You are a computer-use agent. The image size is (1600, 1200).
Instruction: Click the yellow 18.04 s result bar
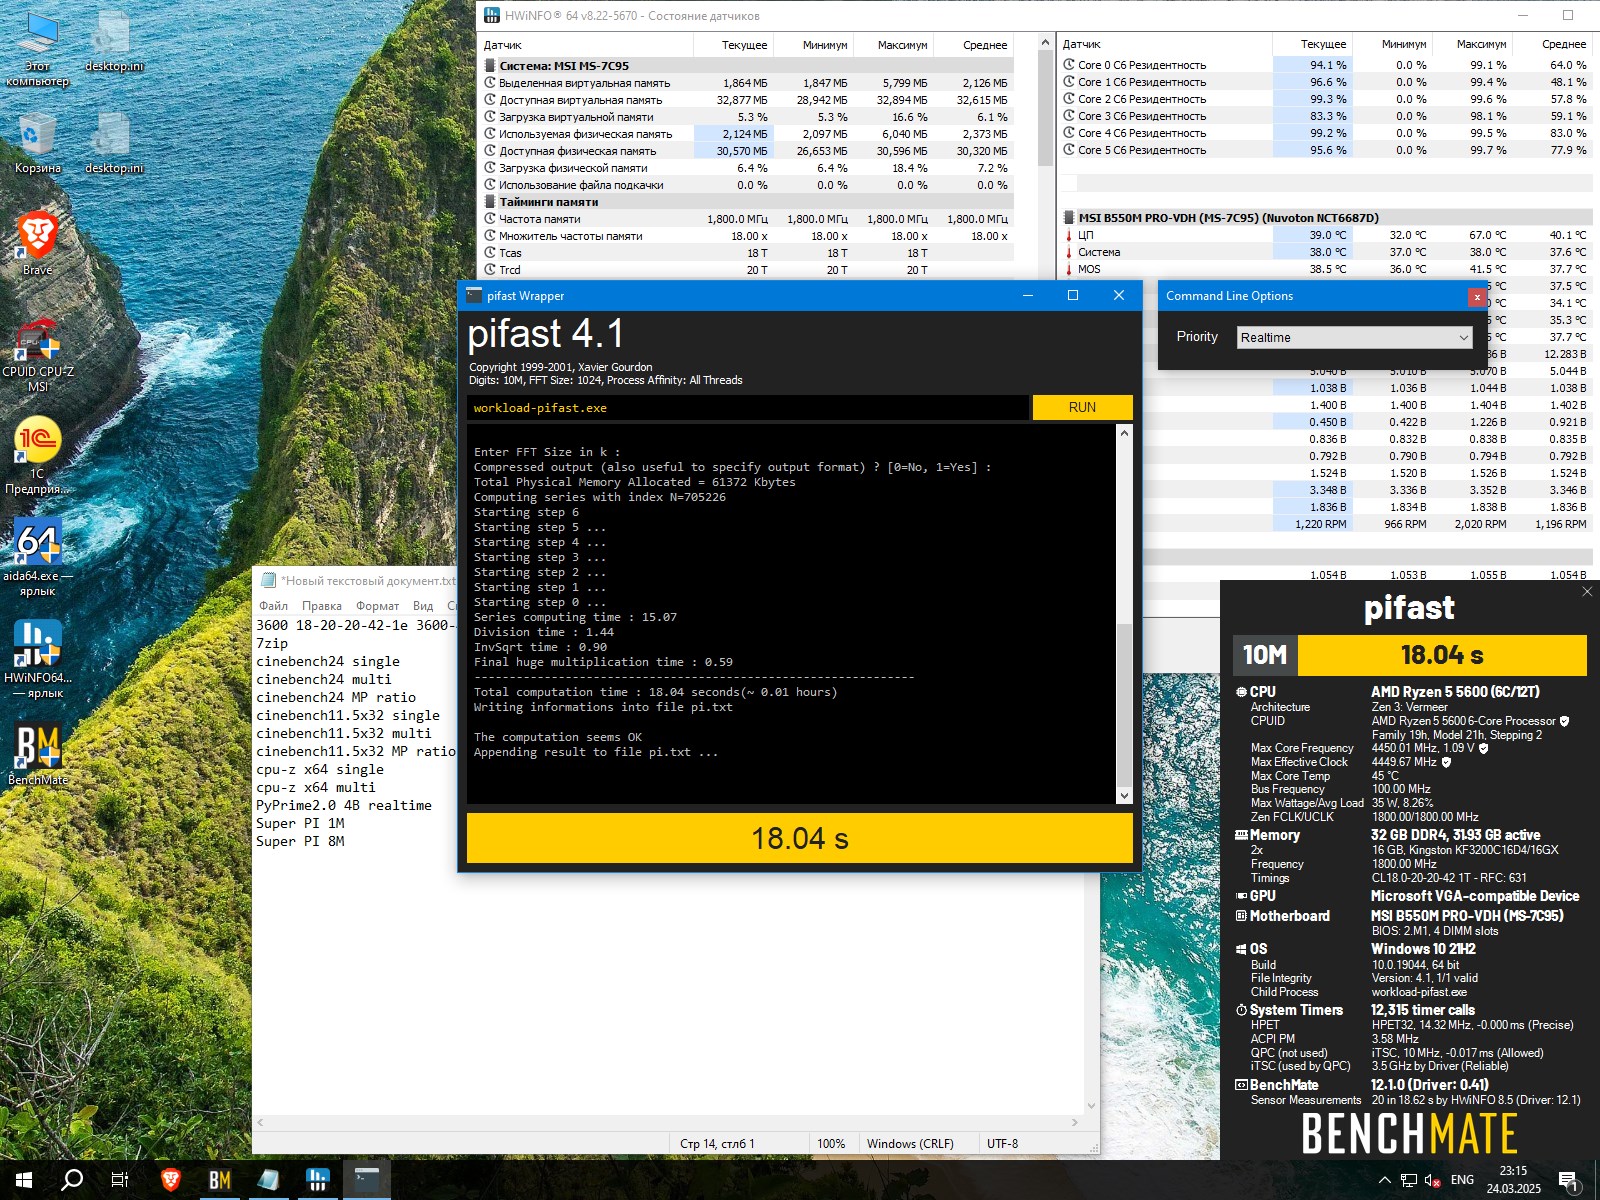pos(800,838)
